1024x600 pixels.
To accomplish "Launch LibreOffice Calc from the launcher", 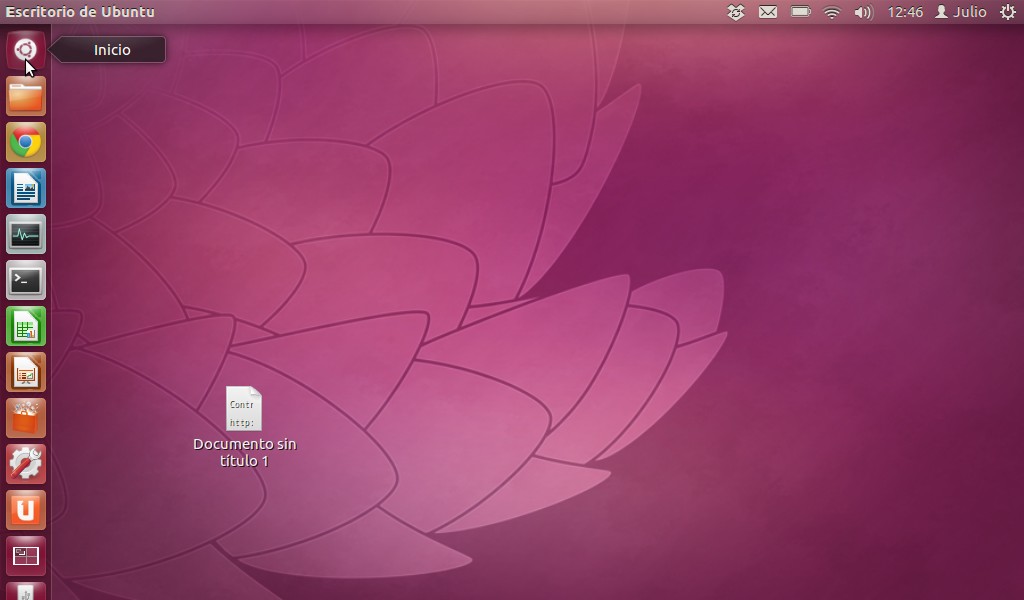I will (25, 326).
